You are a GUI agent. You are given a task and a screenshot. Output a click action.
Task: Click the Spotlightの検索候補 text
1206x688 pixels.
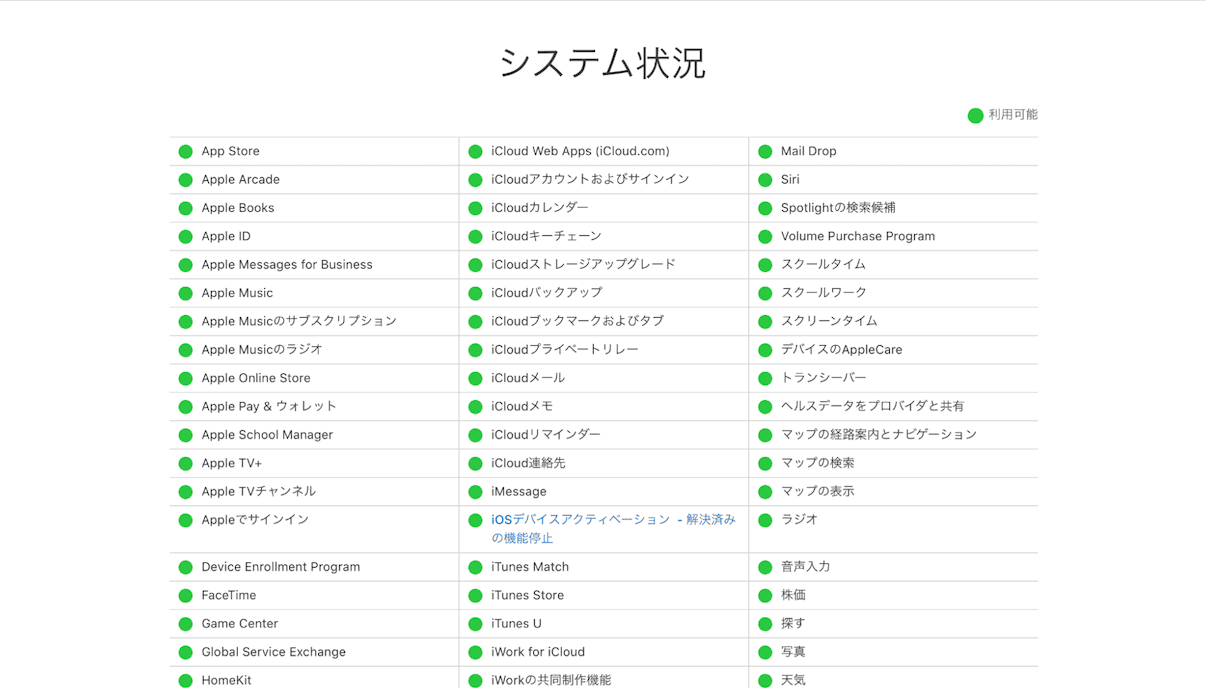(838, 208)
